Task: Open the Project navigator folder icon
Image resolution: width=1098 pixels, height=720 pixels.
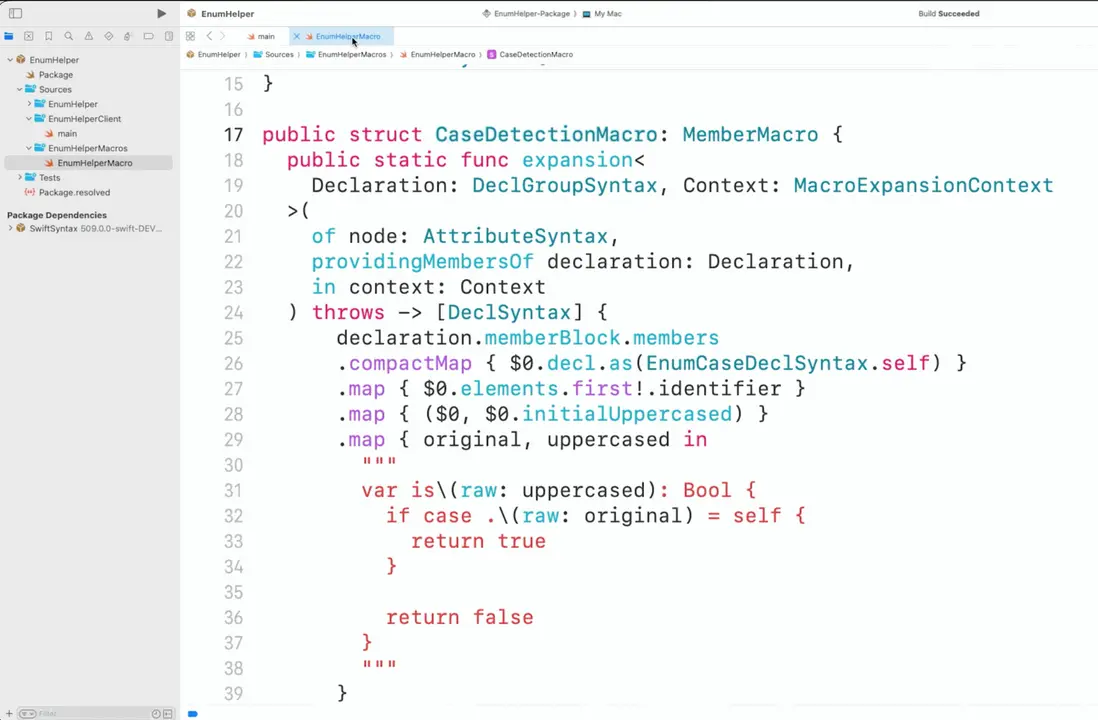Action: click(9, 36)
